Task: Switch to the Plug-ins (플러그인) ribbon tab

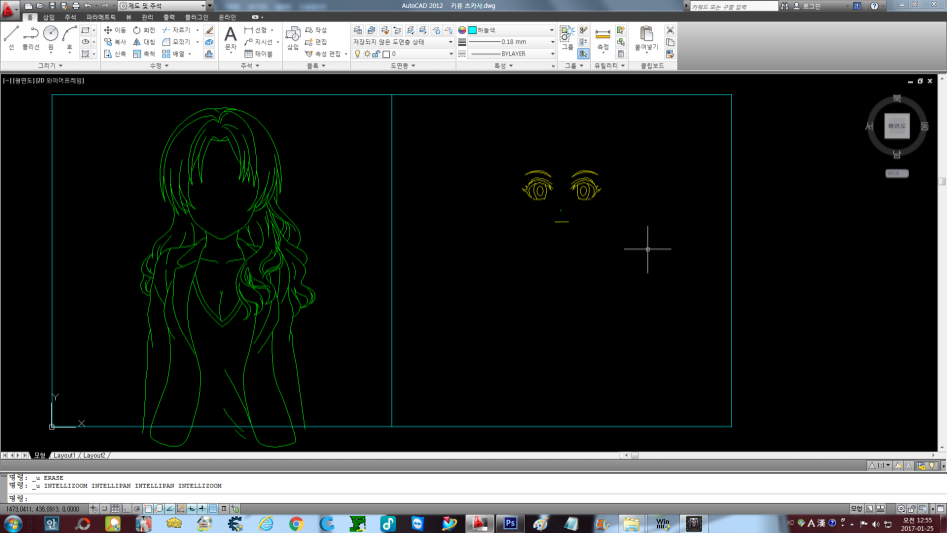Action: point(196,17)
